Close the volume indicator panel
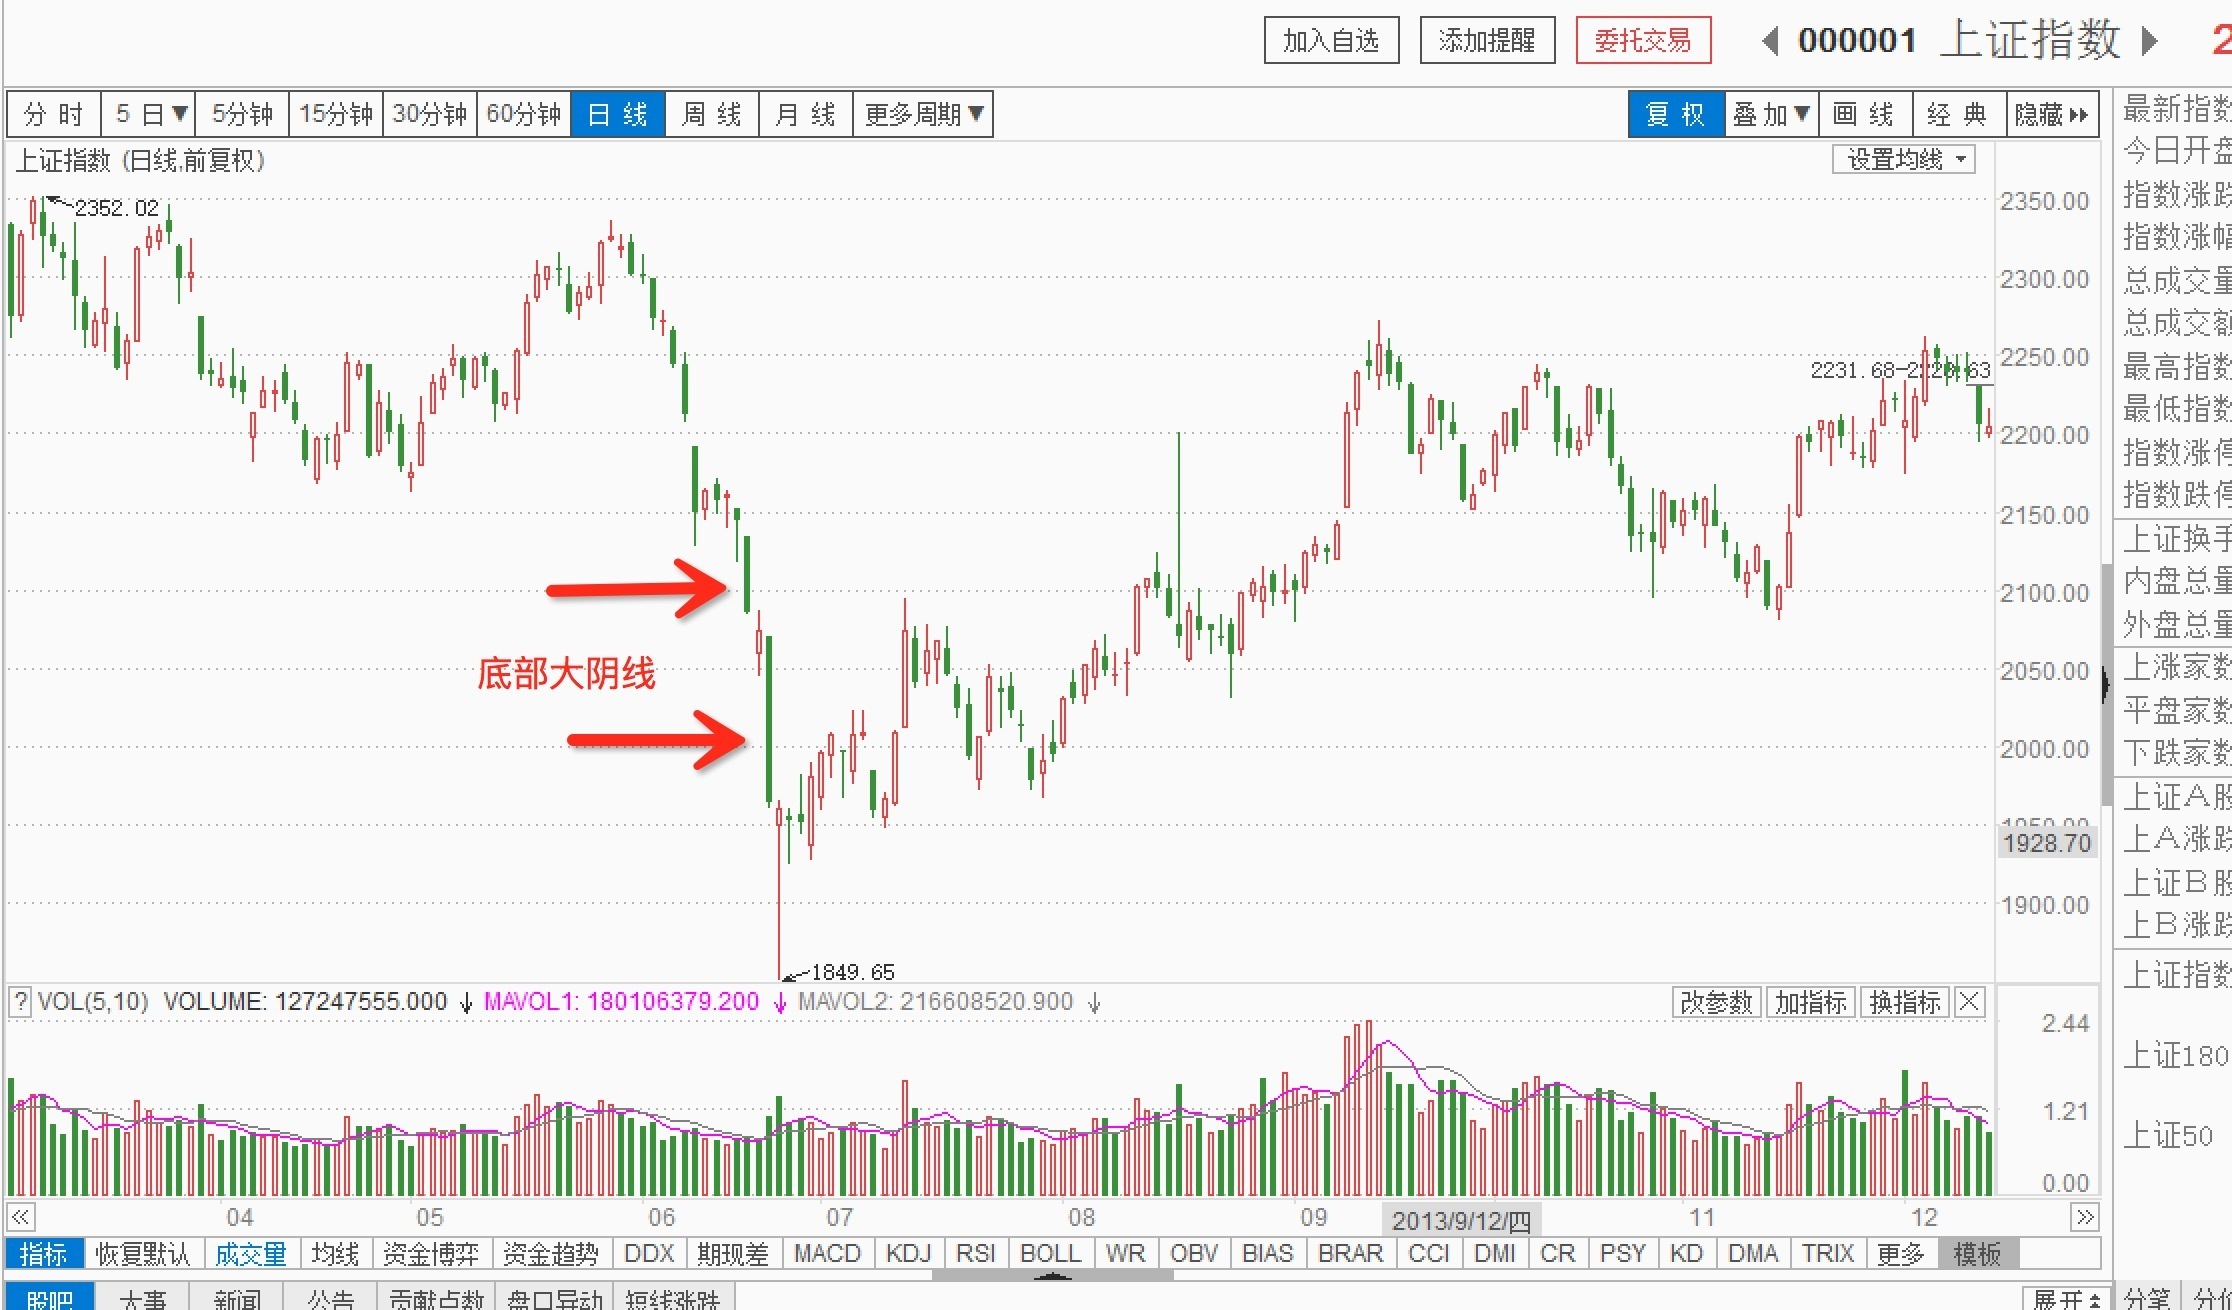 [x=1969, y=1001]
